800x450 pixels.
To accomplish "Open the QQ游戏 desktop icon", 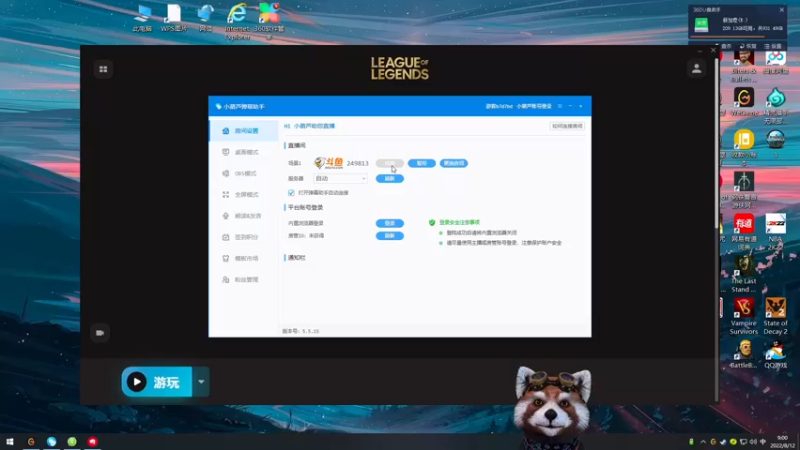I will click(x=776, y=355).
